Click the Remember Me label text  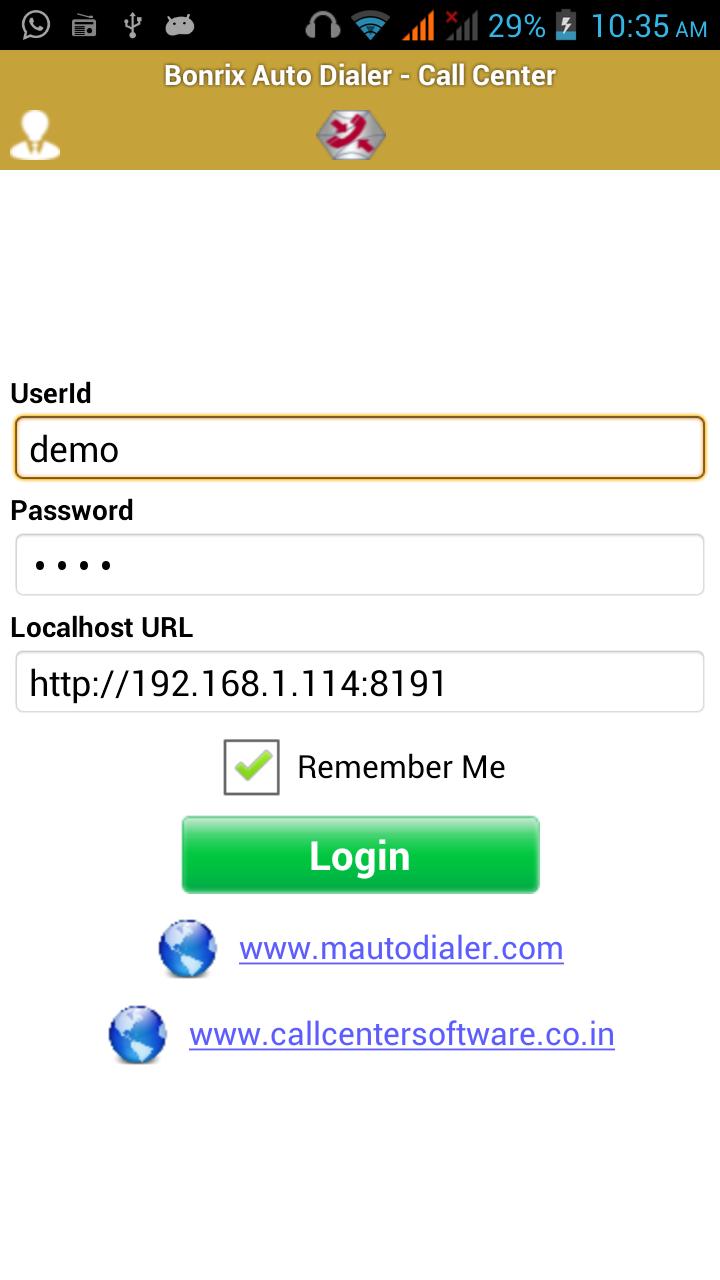click(x=401, y=767)
